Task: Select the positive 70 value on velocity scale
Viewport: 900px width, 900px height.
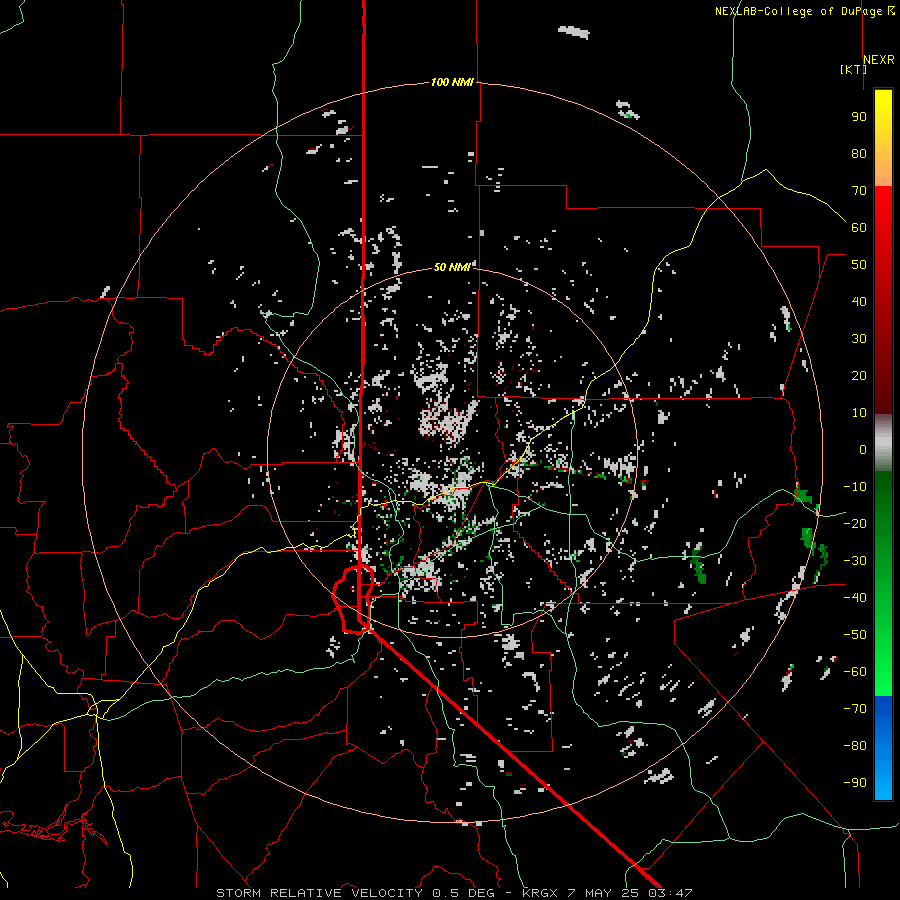Action: tap(859, 191)
